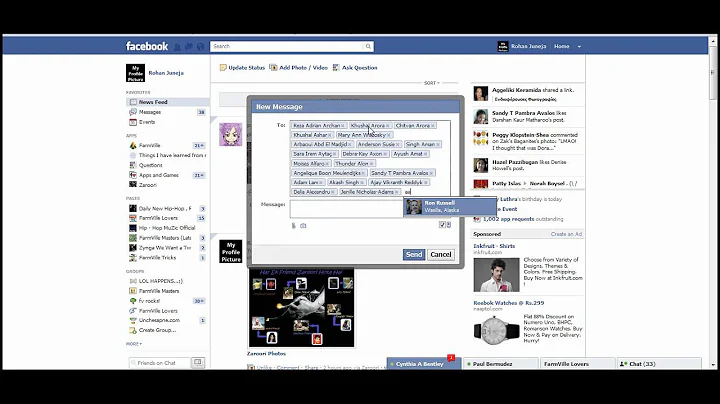
Task: Open the Paul Bermudez chat tab
Action: (501, 364)
